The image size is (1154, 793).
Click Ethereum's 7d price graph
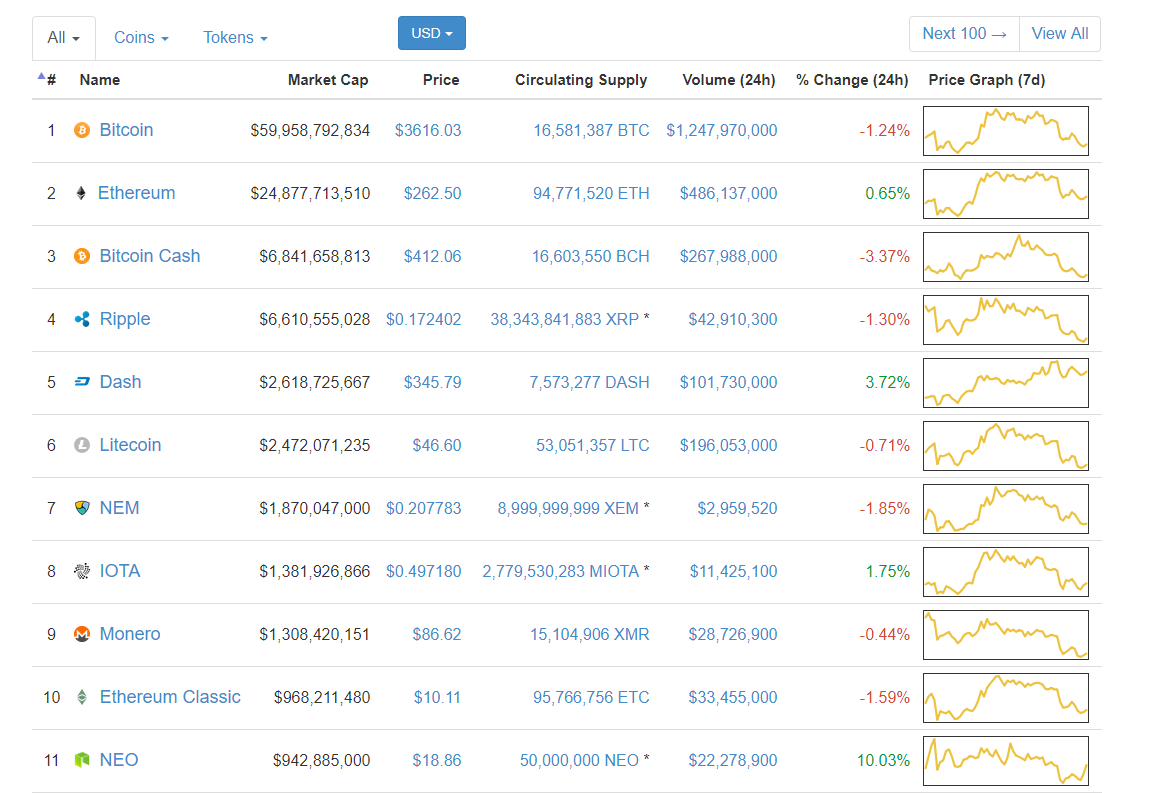tap(1006, 194)
